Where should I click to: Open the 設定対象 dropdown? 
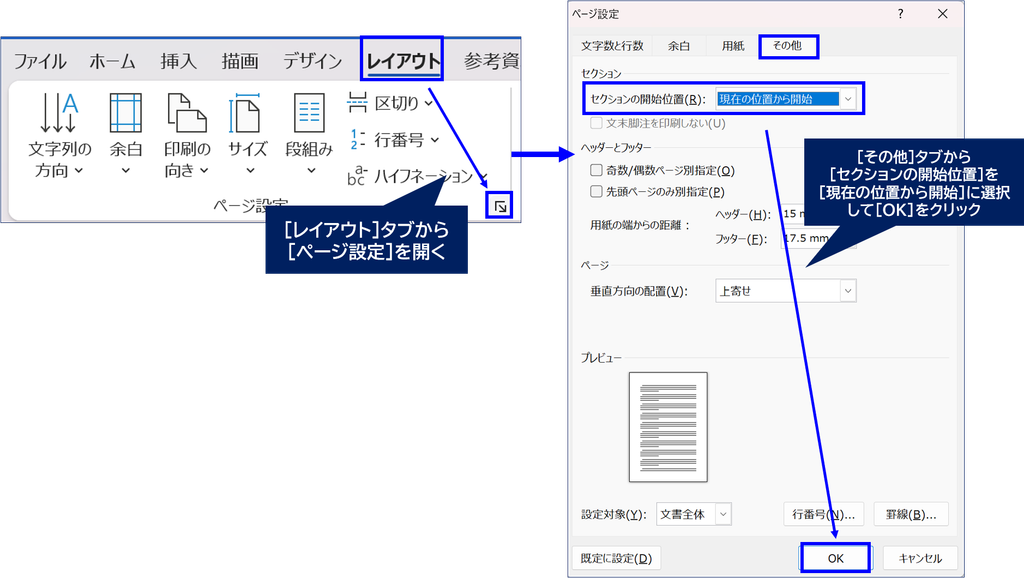pos(723,515)
